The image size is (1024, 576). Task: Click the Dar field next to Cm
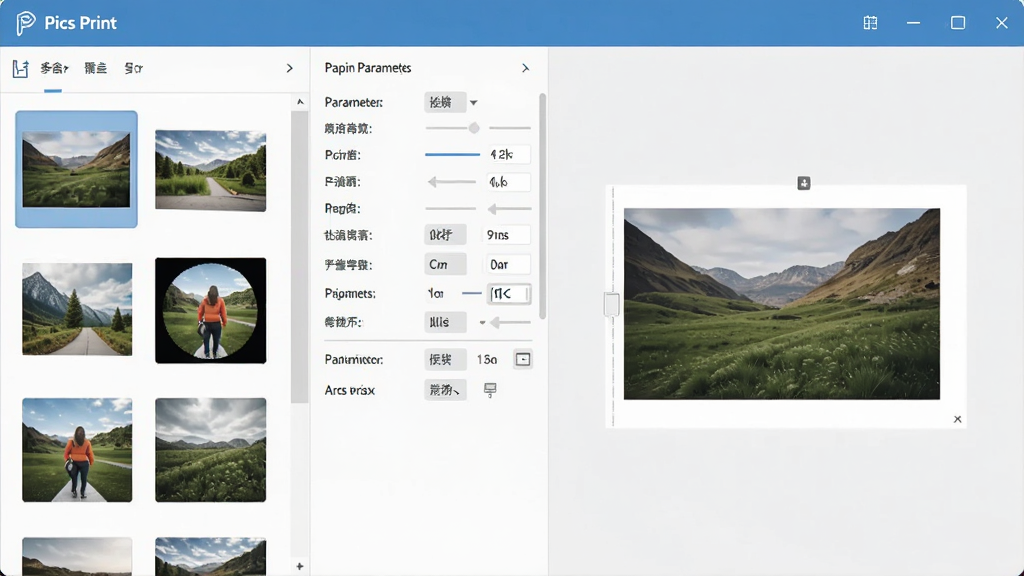pos(507,264)
